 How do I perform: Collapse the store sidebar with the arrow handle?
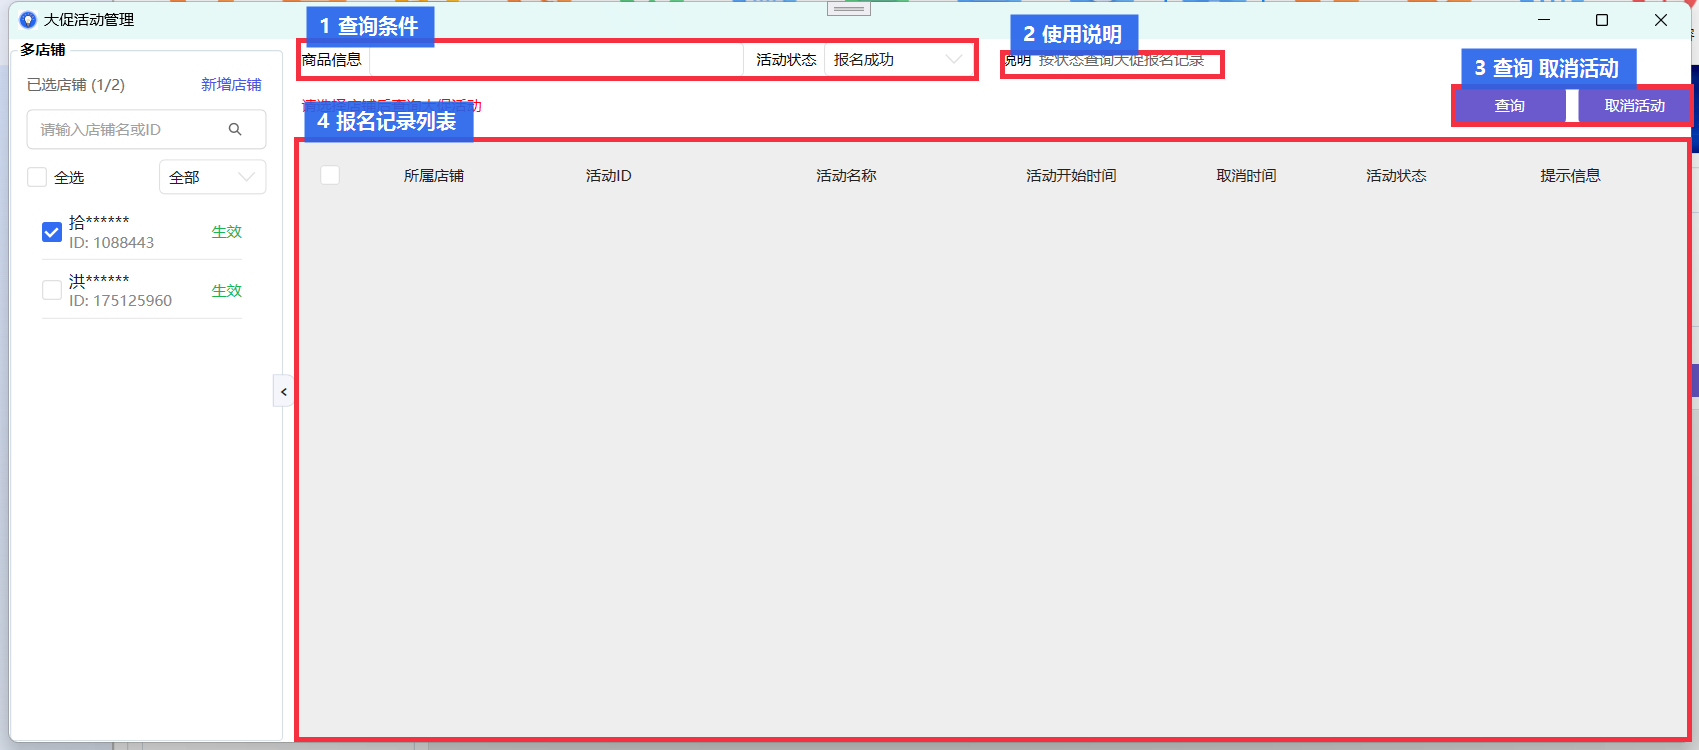[x=283, y=391]
